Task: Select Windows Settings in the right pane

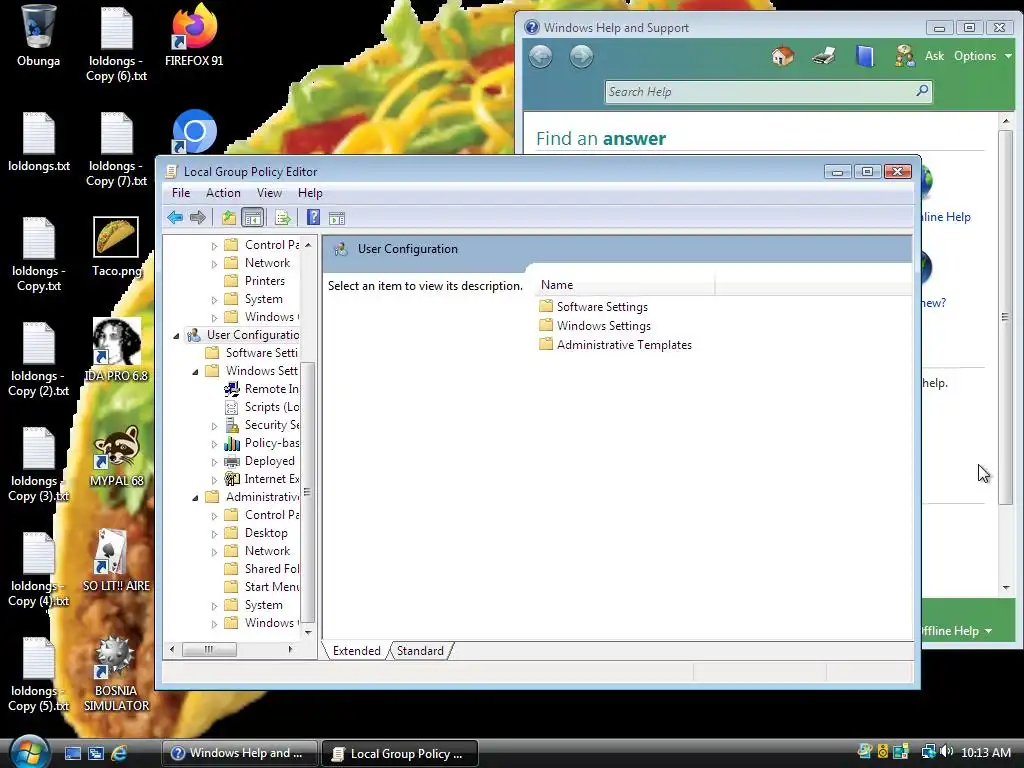Action: (595, 325)
